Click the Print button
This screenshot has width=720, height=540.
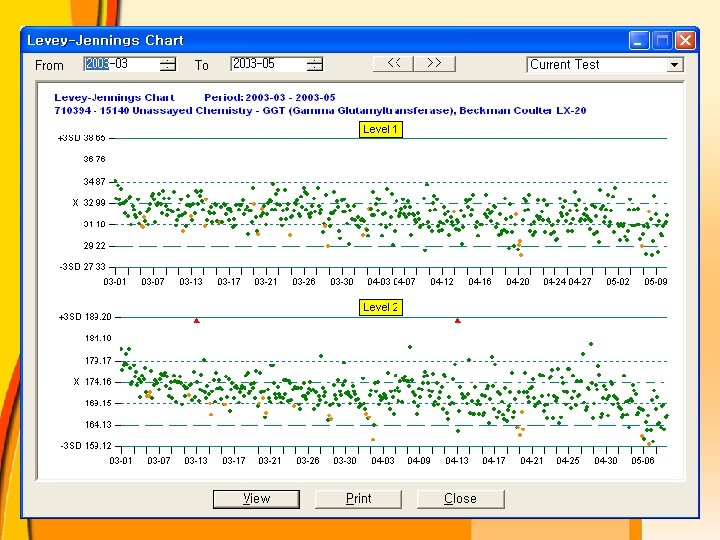(358, 499)
